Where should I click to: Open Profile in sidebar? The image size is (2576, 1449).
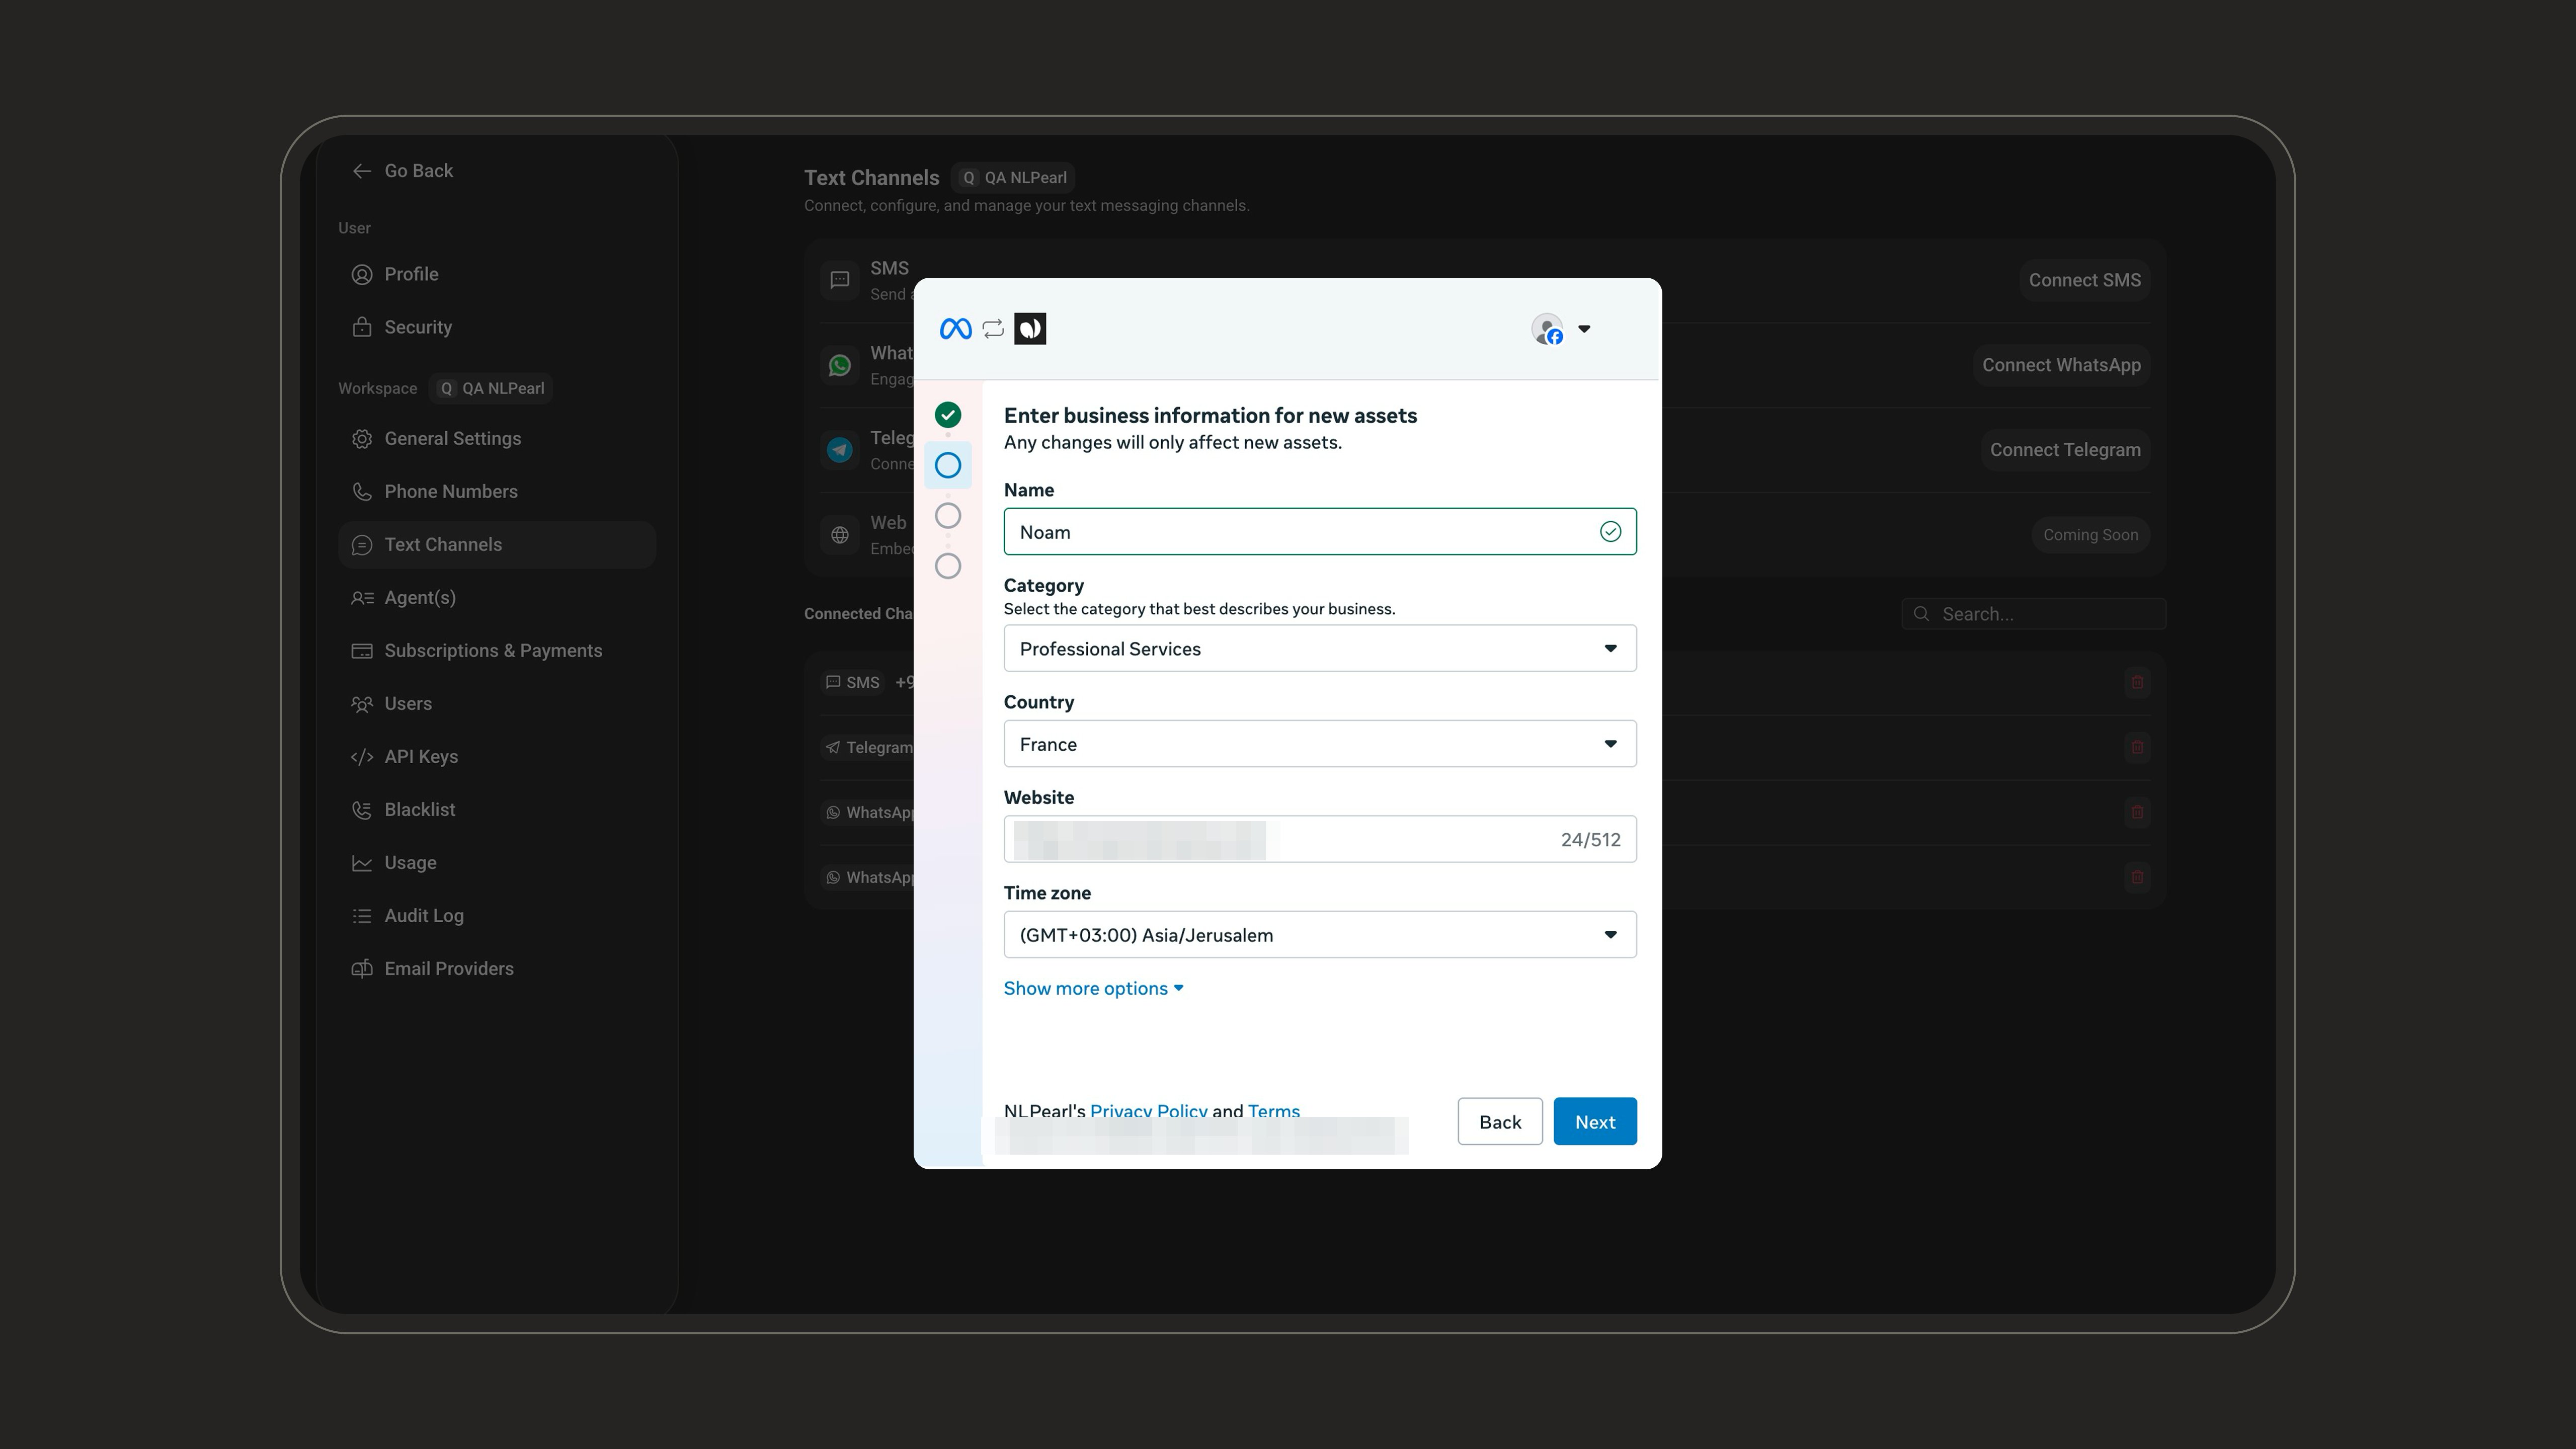pos(496,274)
